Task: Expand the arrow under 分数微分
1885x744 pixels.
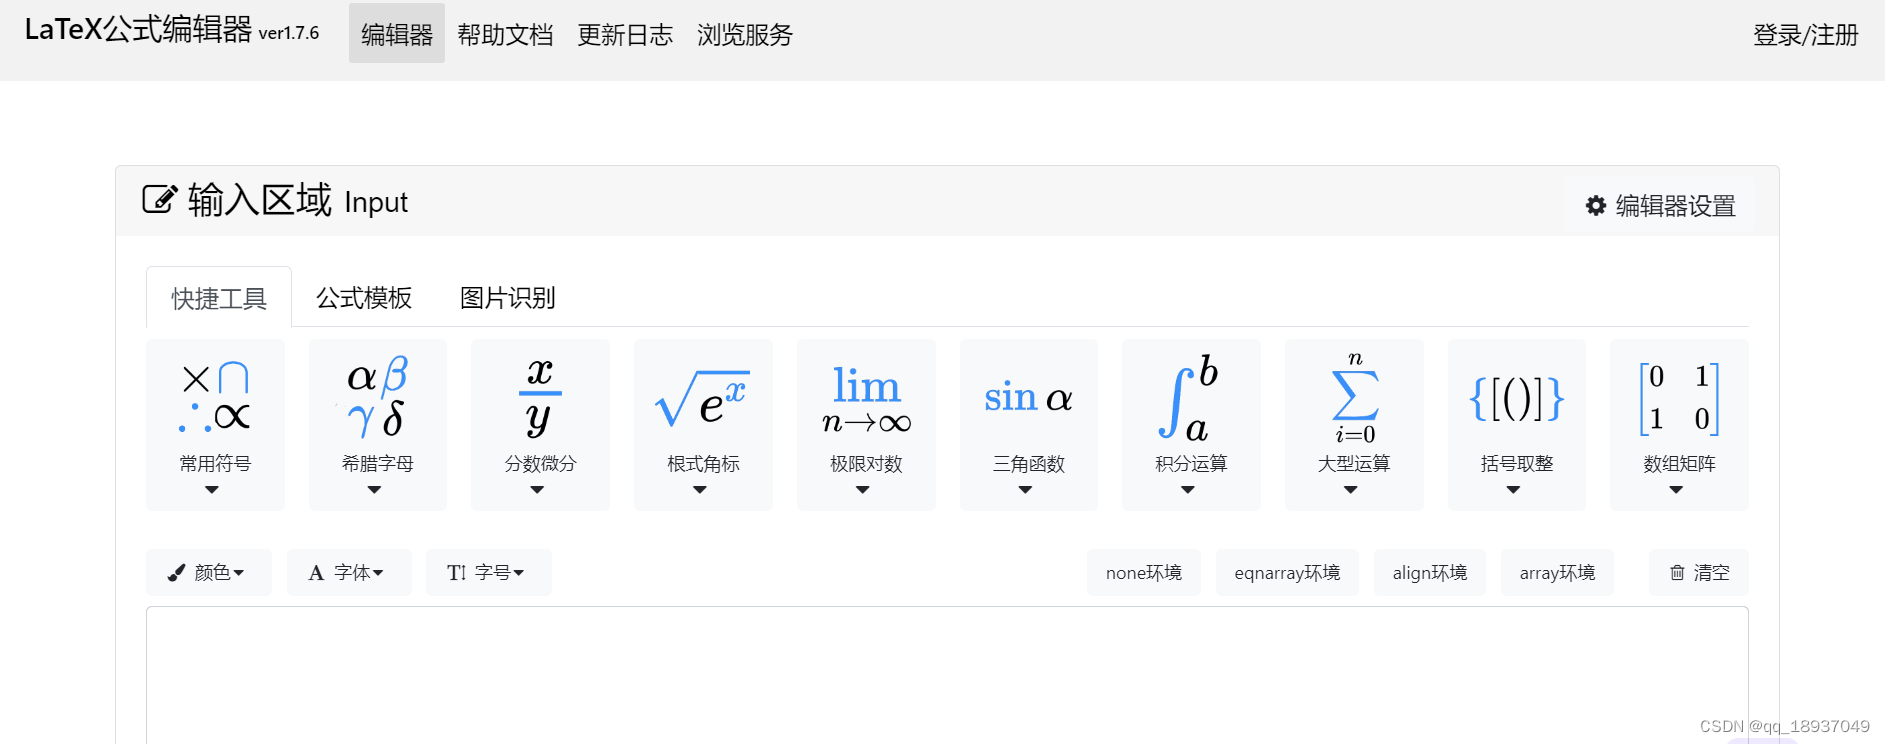Action: 537,490
